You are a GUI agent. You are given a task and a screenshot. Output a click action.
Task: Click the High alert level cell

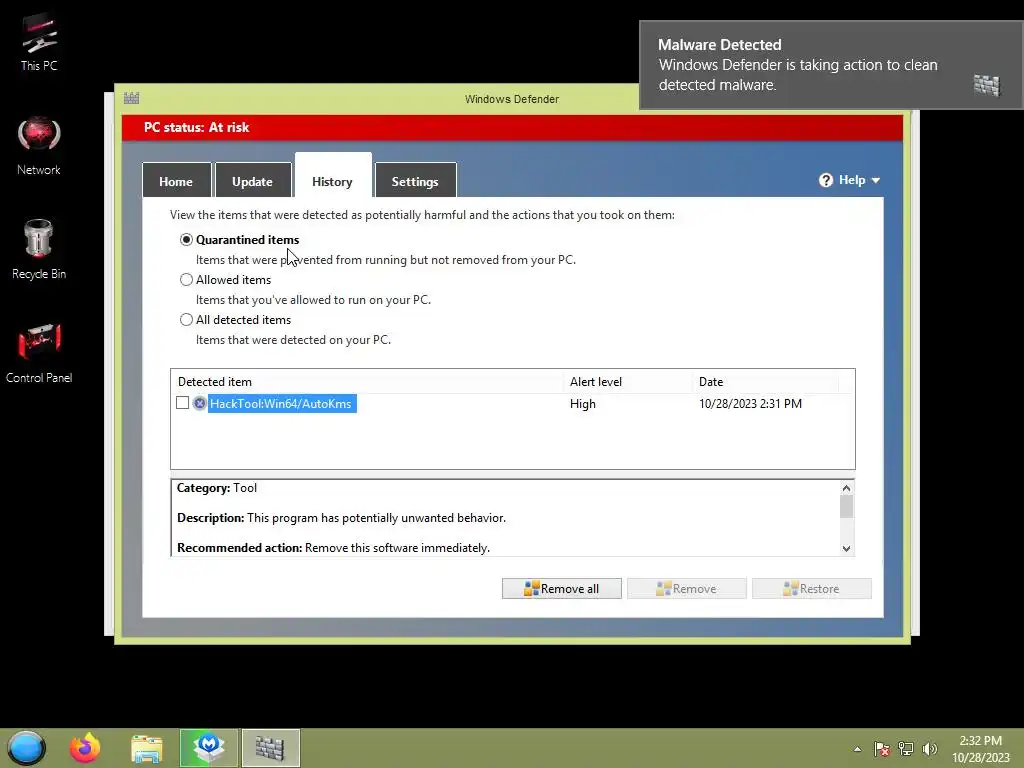[583, 404]
